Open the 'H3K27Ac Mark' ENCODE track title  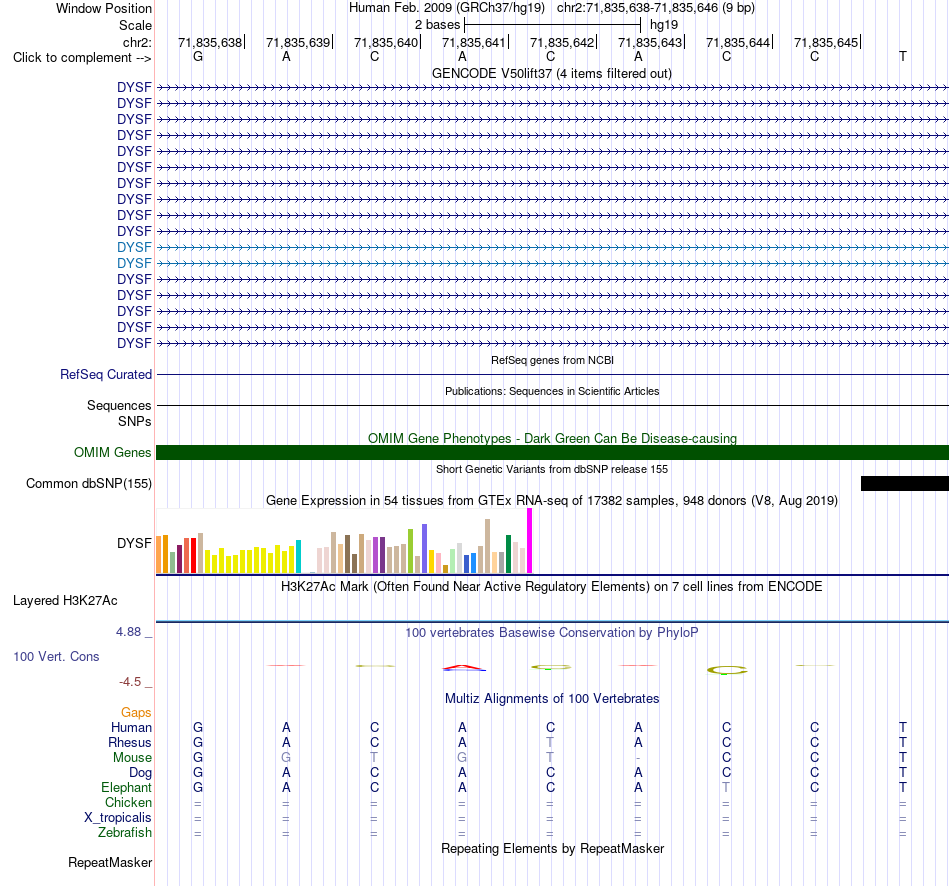click(x=552, y=587)
